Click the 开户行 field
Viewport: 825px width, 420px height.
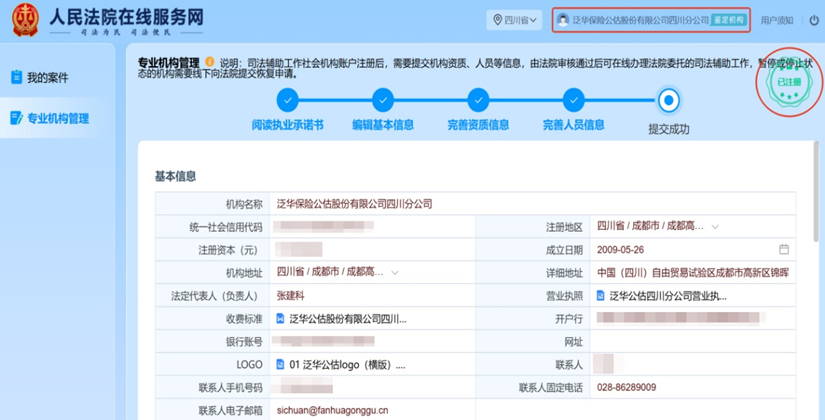692,318
